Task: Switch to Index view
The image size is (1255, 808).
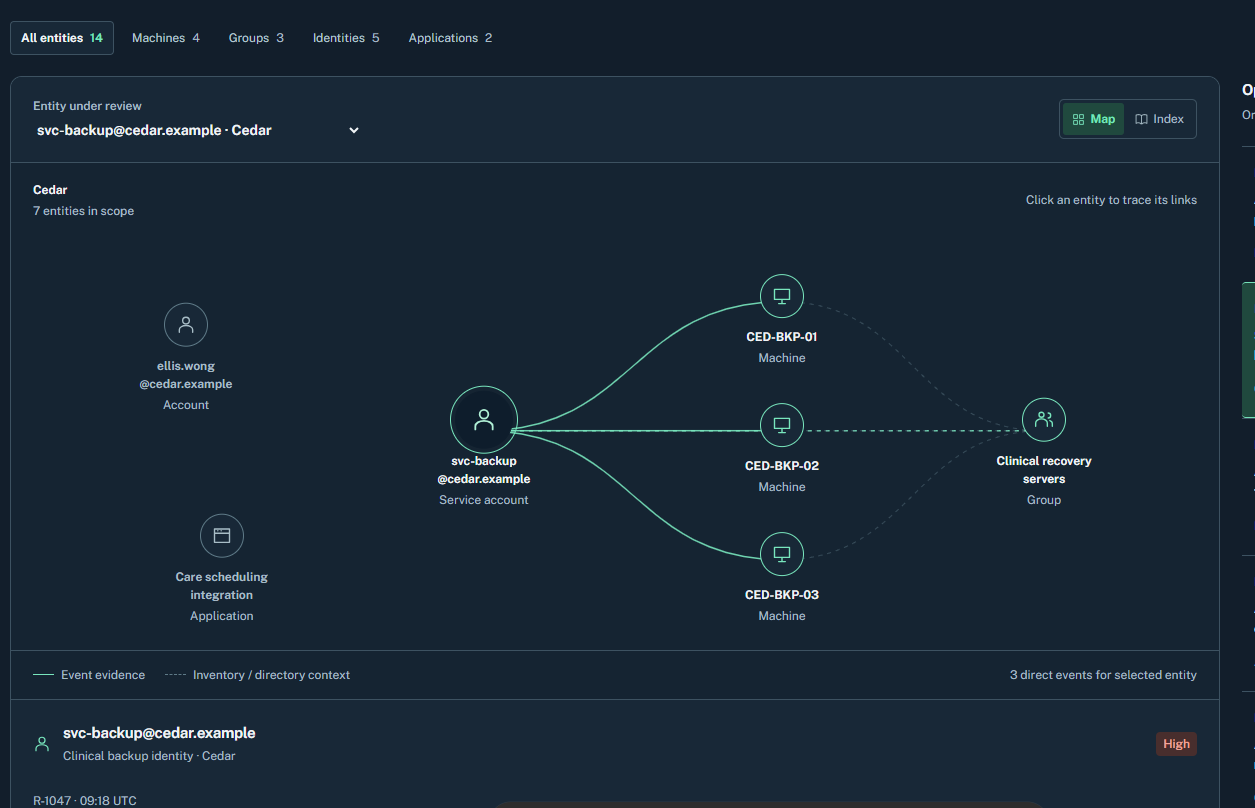Action: click(1160, 119)
